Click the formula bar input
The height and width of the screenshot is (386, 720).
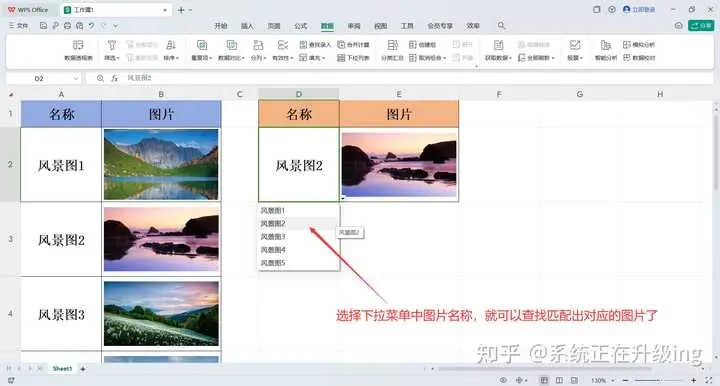[x=418, y=78]
